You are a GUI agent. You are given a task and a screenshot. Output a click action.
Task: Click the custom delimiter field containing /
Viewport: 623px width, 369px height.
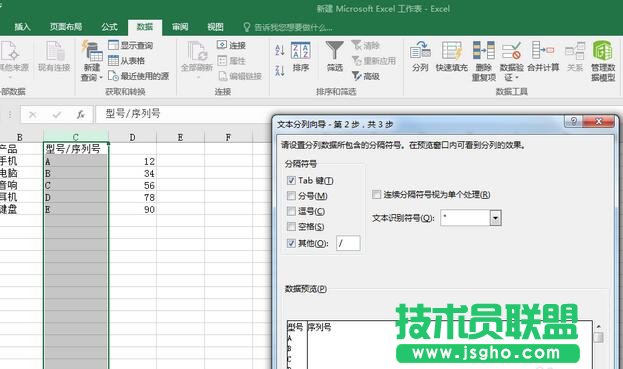coord(348,243)
